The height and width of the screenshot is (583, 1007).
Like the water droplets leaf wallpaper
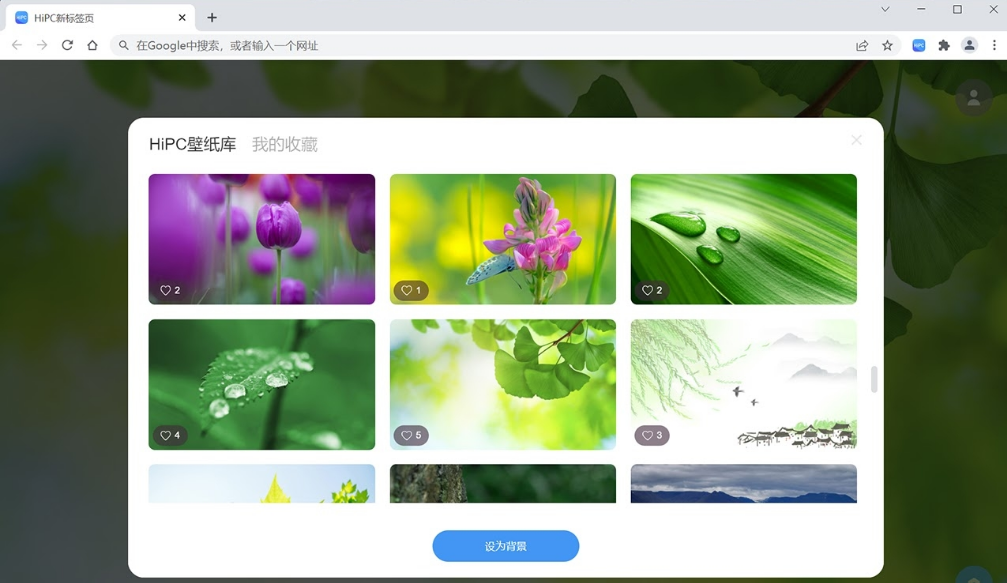pos(646,290)
